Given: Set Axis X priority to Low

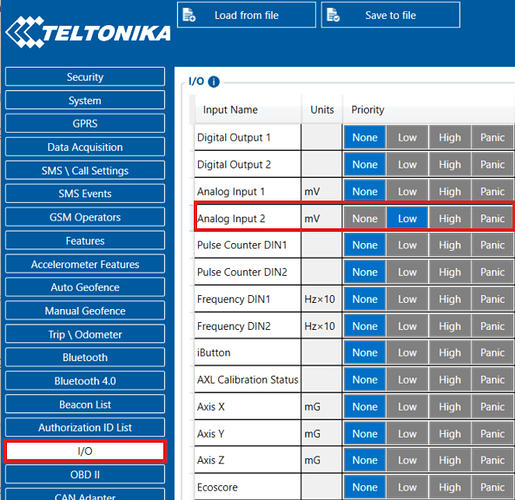Looking at the screenshot, I should tap(407, 407).
